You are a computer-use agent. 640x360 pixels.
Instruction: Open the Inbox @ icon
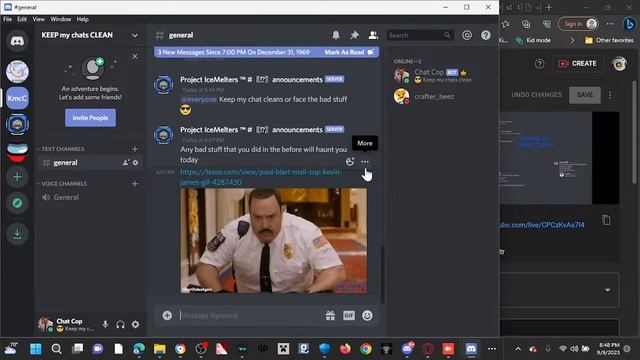pos(467,36)
